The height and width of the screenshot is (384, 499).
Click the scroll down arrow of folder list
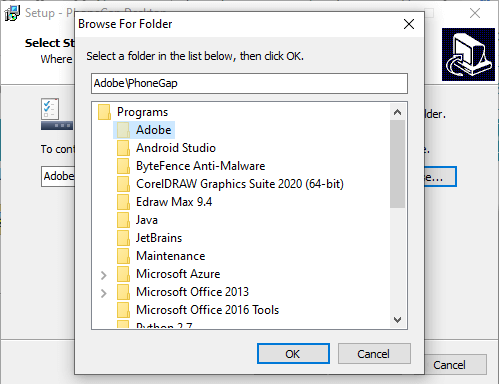pyautogui.click(x=397, y=320)
